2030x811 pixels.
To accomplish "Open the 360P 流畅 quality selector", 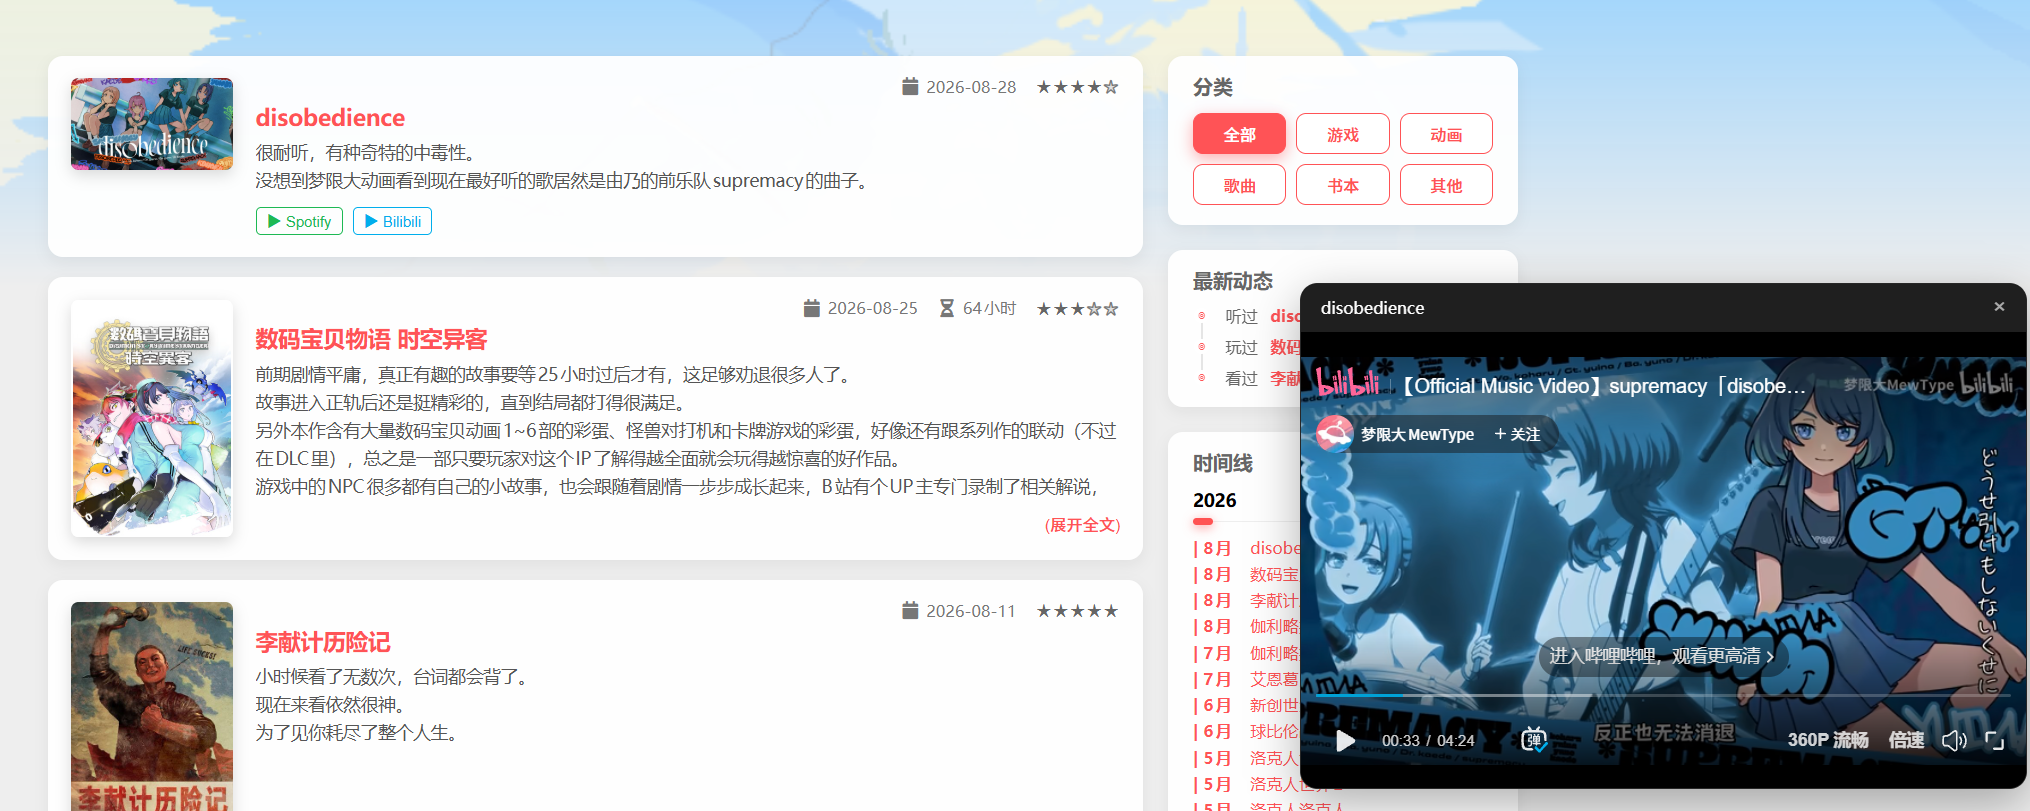I will pyautogui.click(x=1828, y=740).
